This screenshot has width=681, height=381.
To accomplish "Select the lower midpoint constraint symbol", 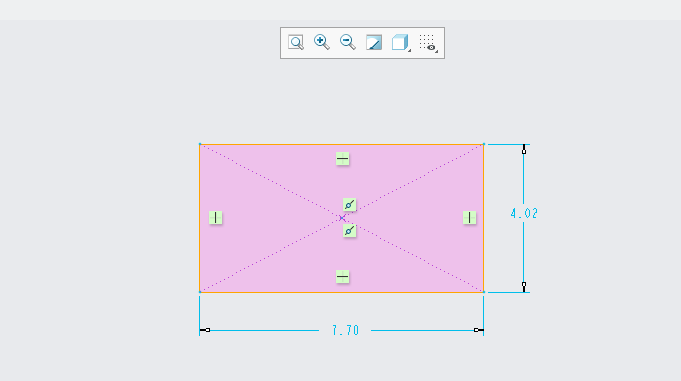I will point(350,231).
